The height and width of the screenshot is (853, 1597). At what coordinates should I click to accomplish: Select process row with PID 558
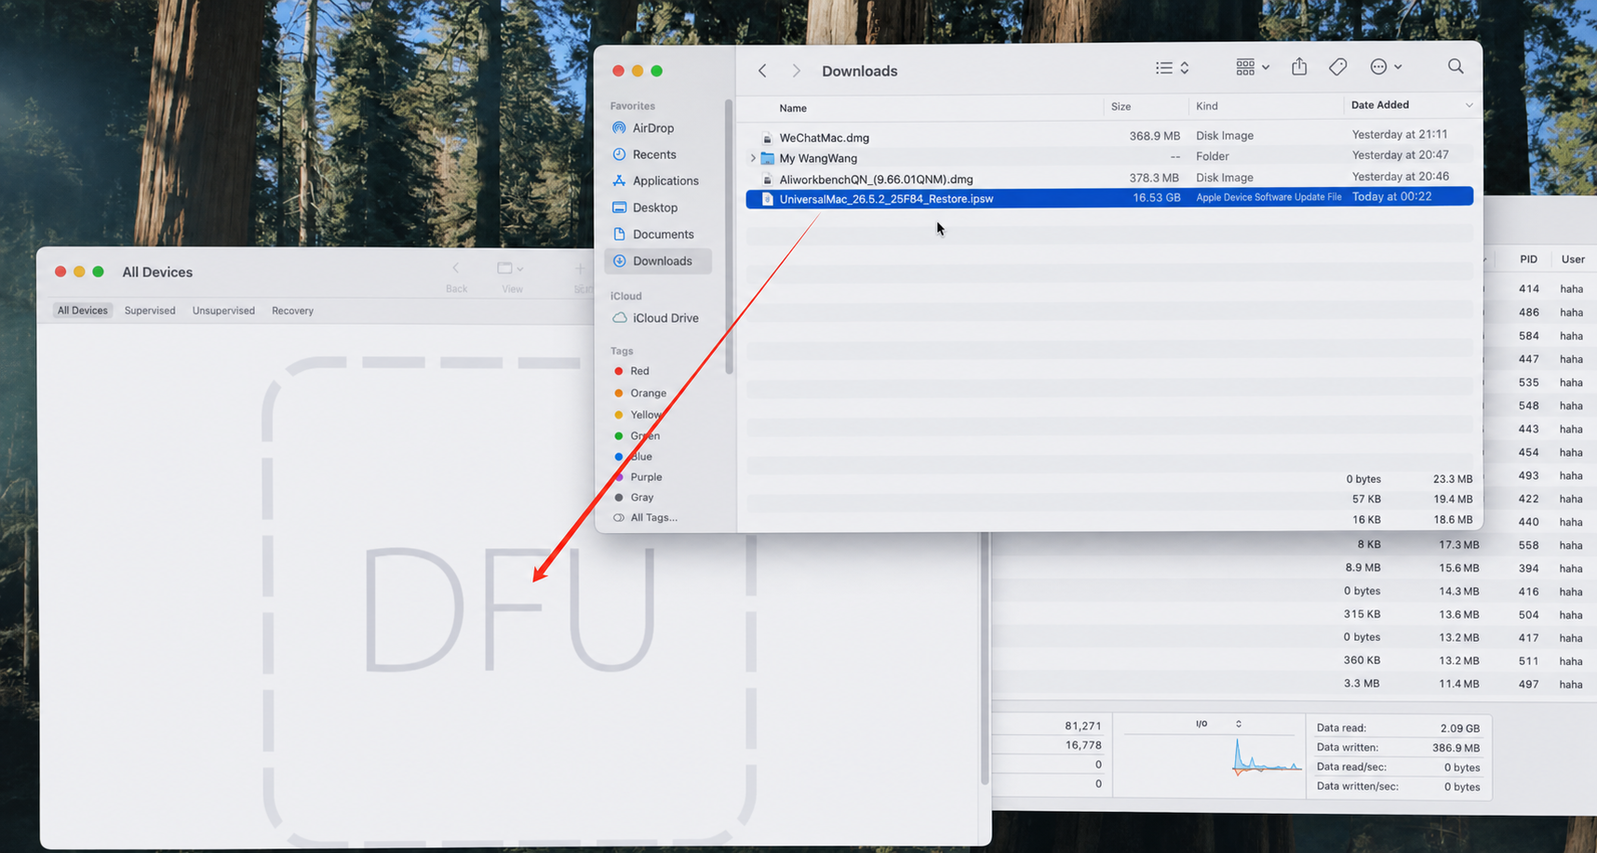coord(1295,545)
